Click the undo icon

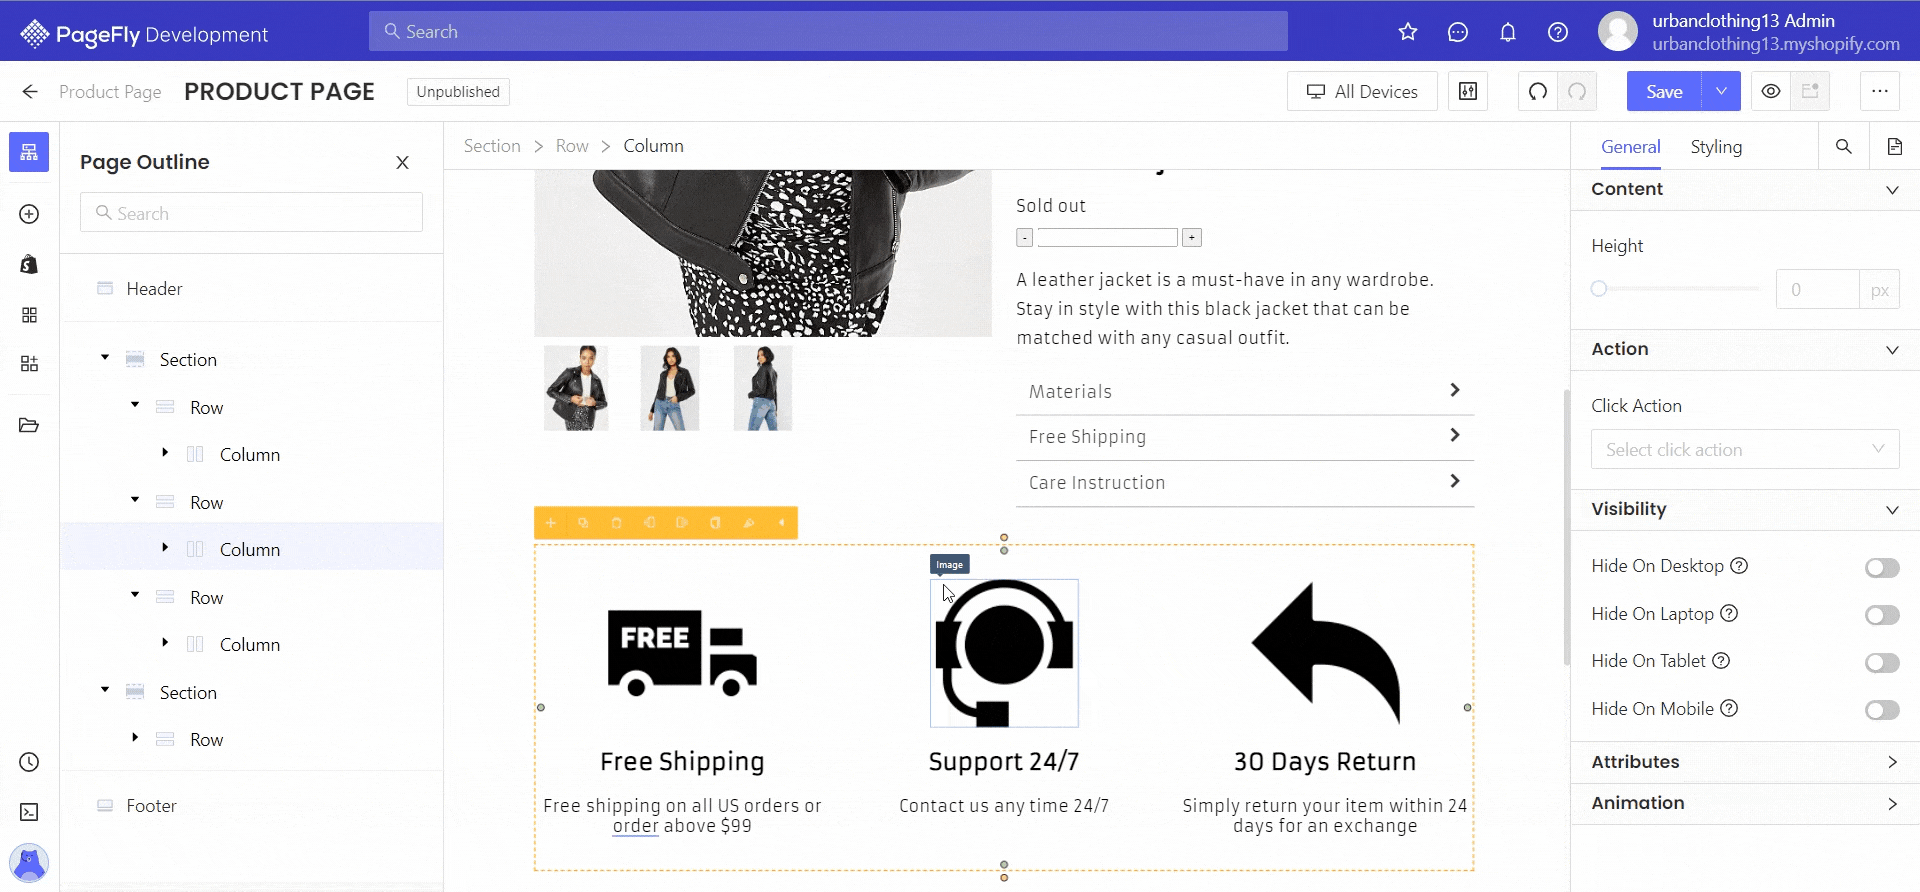coord(1538,91)
